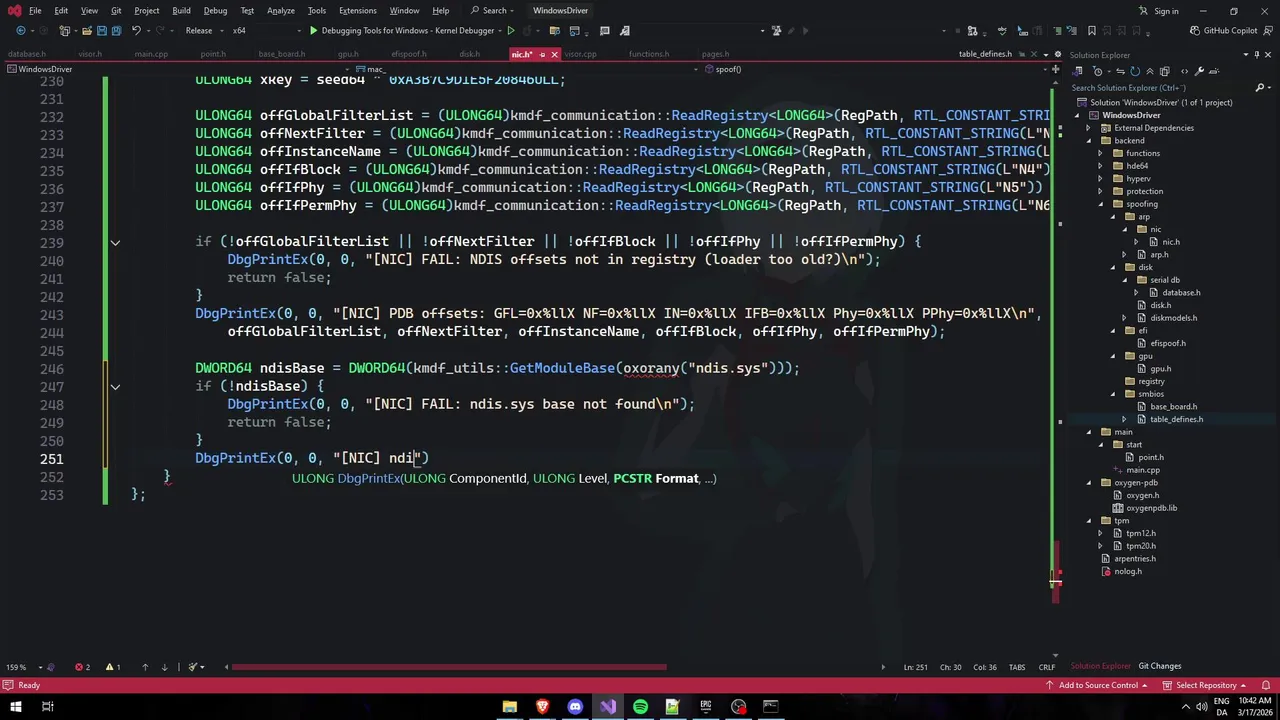The image size is (1280, 720).
Task: Open the Epic Games taskbar icon
Action: click(706, 707)
